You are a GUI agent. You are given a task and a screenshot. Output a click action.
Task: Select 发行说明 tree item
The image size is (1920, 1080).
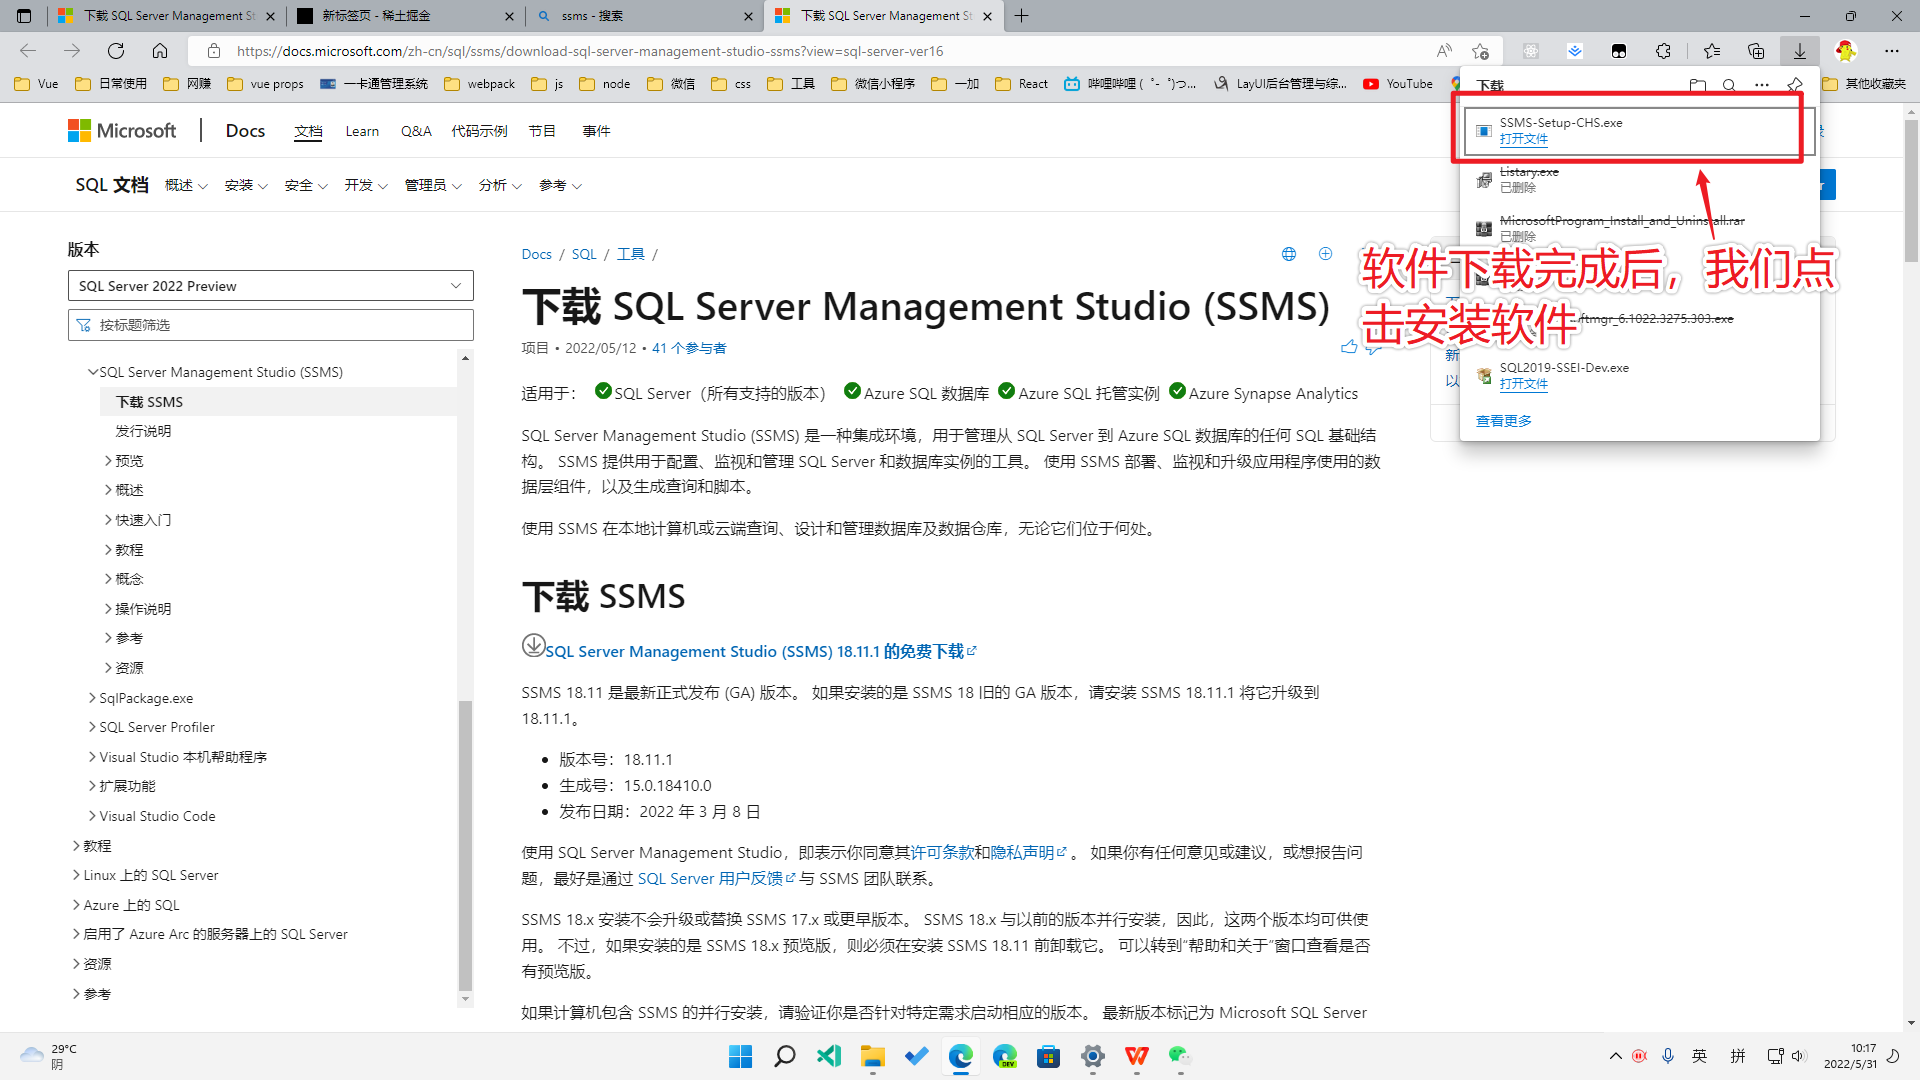pyautogui.click(x=143, y=431)
